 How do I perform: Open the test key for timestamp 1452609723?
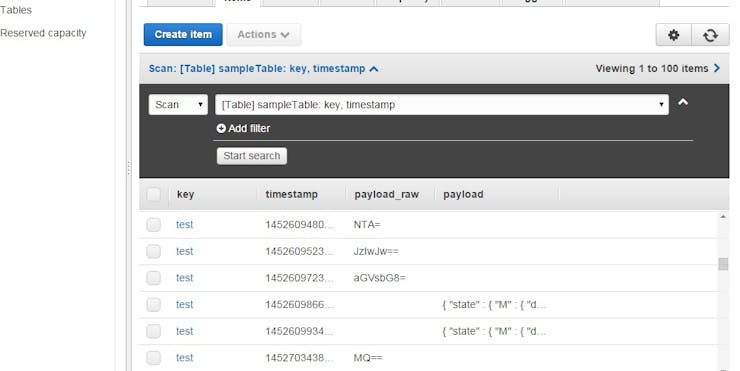[x=185, y=278]
